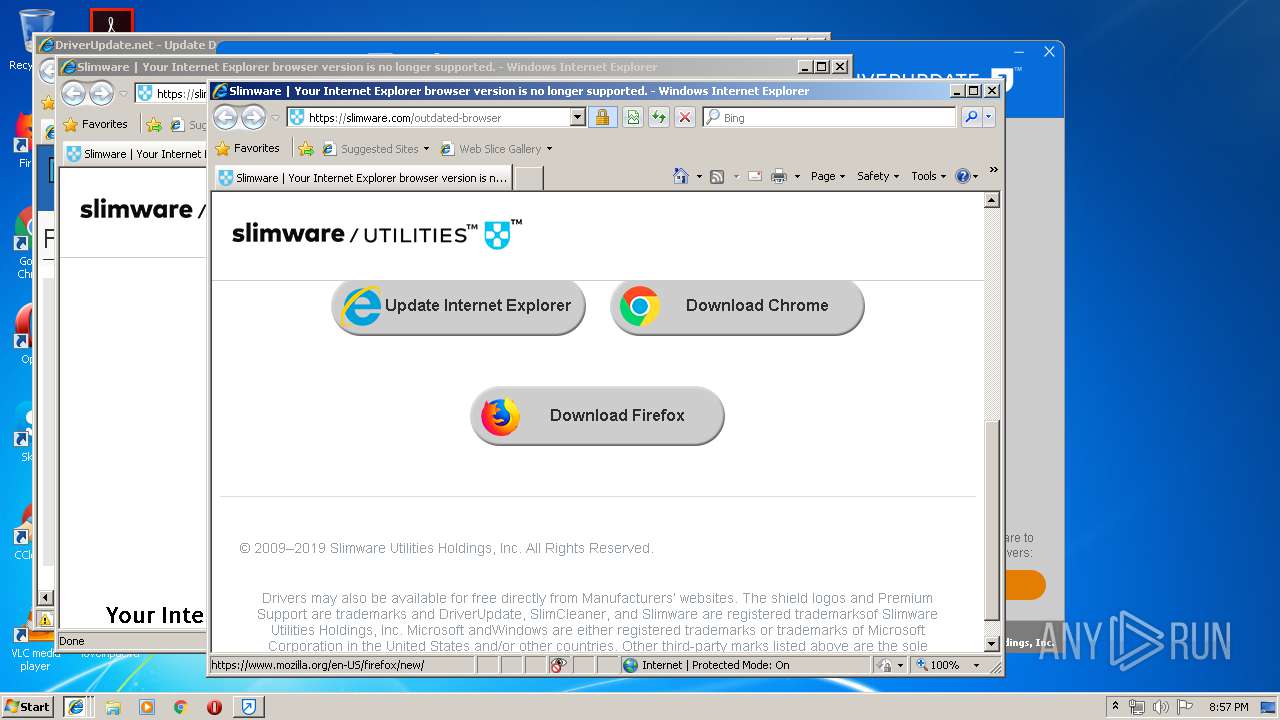Open Suggested Sites favorites link

(x=375, y=149)
